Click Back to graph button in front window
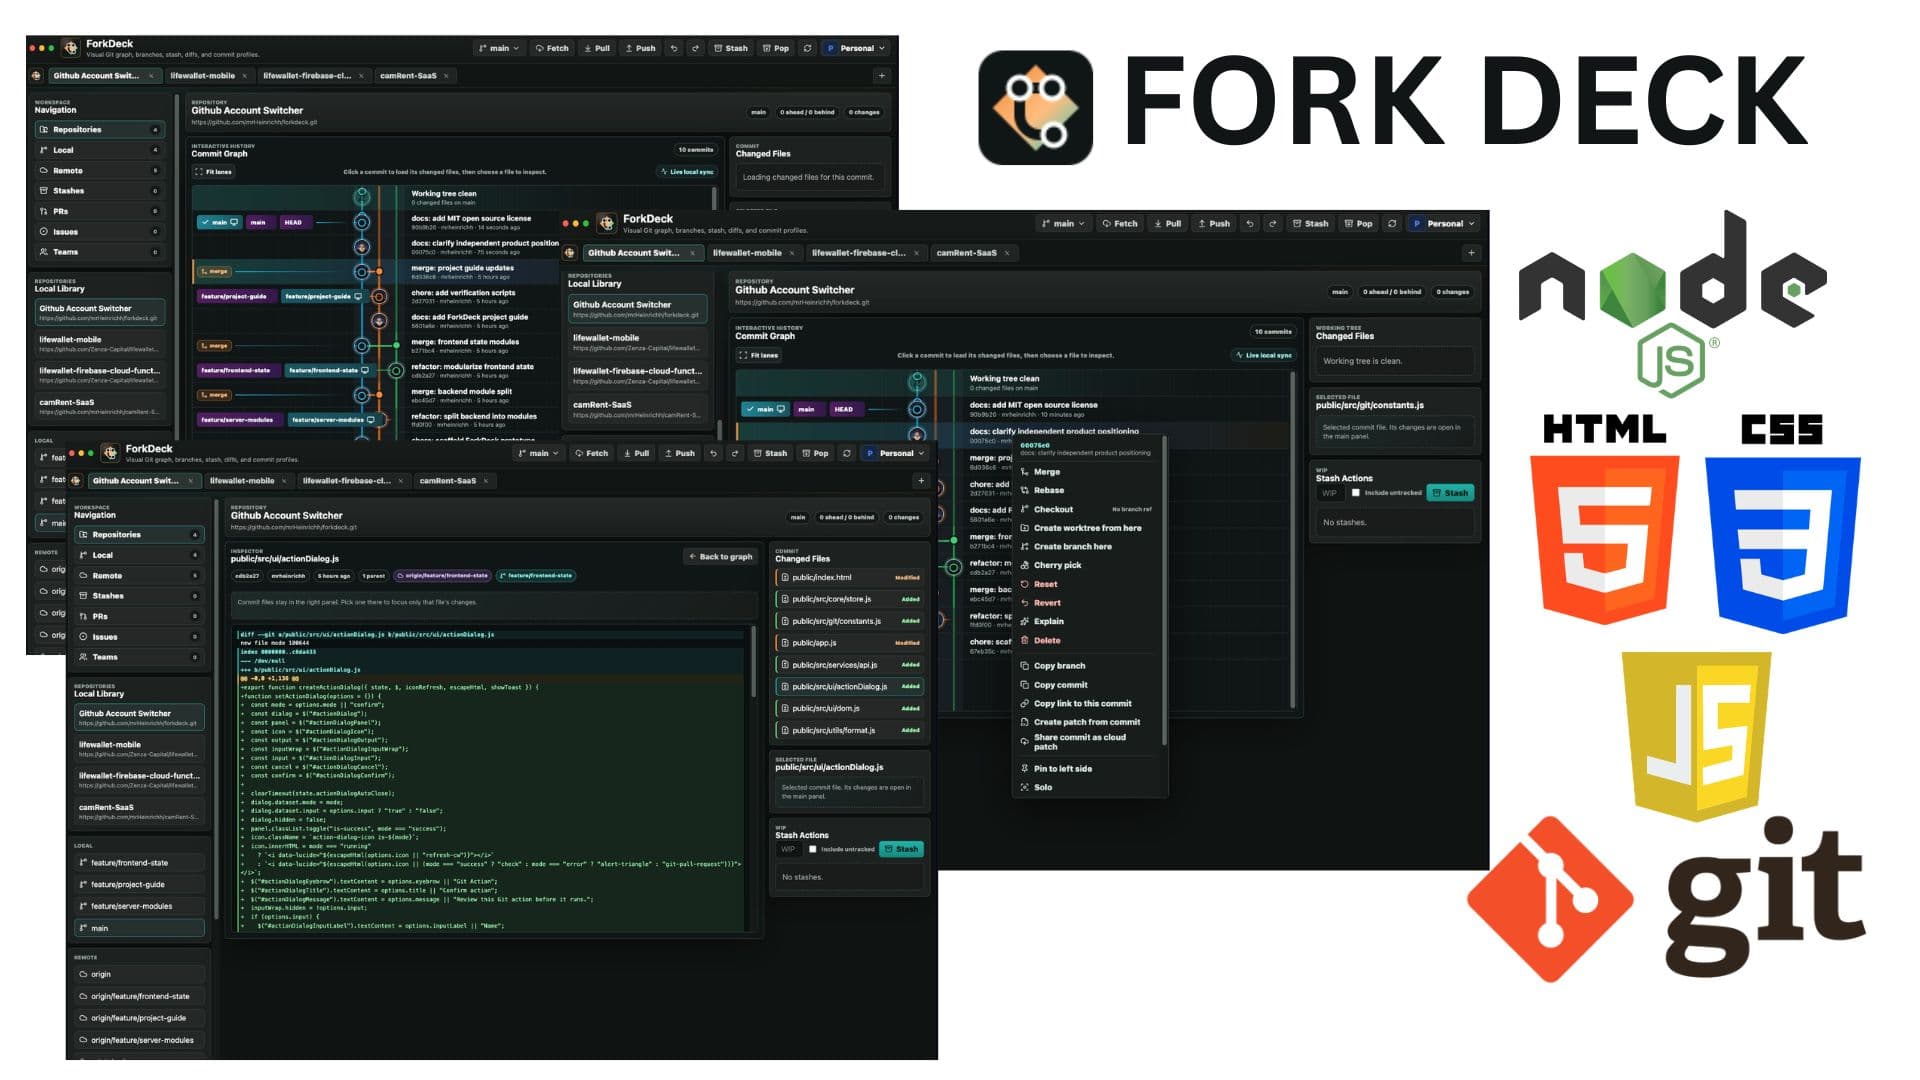The height and width of the screenshot is (1080, 1920). click(721, 556)
